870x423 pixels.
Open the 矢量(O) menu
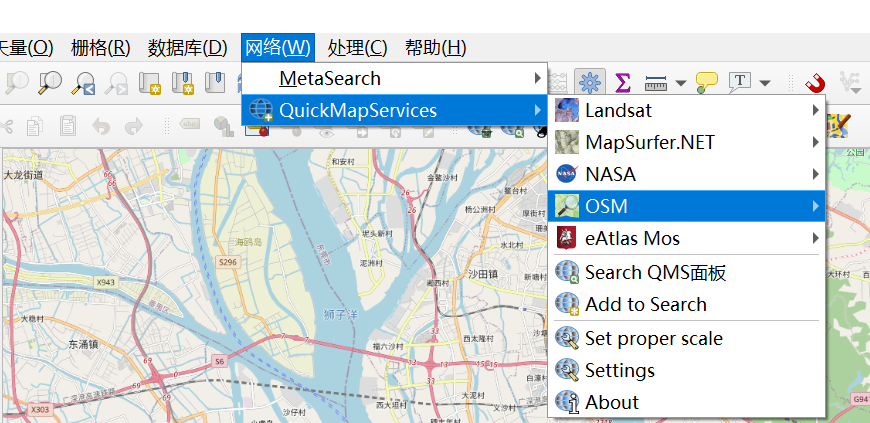click(26, 48)
